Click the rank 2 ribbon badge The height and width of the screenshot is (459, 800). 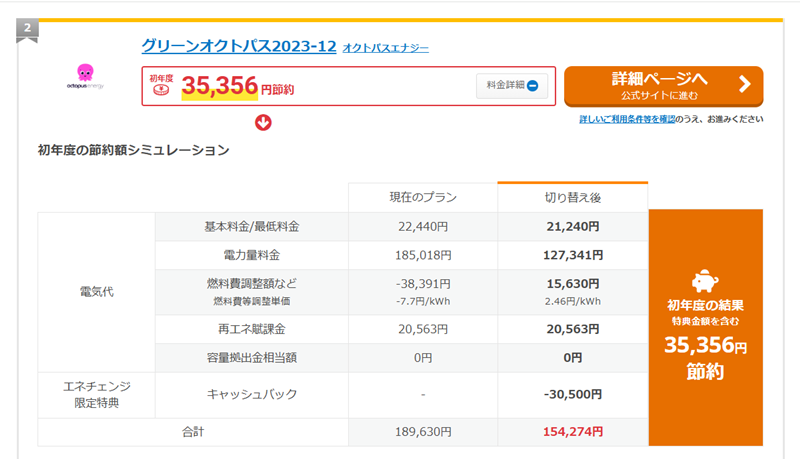click(x=28, y=29)
